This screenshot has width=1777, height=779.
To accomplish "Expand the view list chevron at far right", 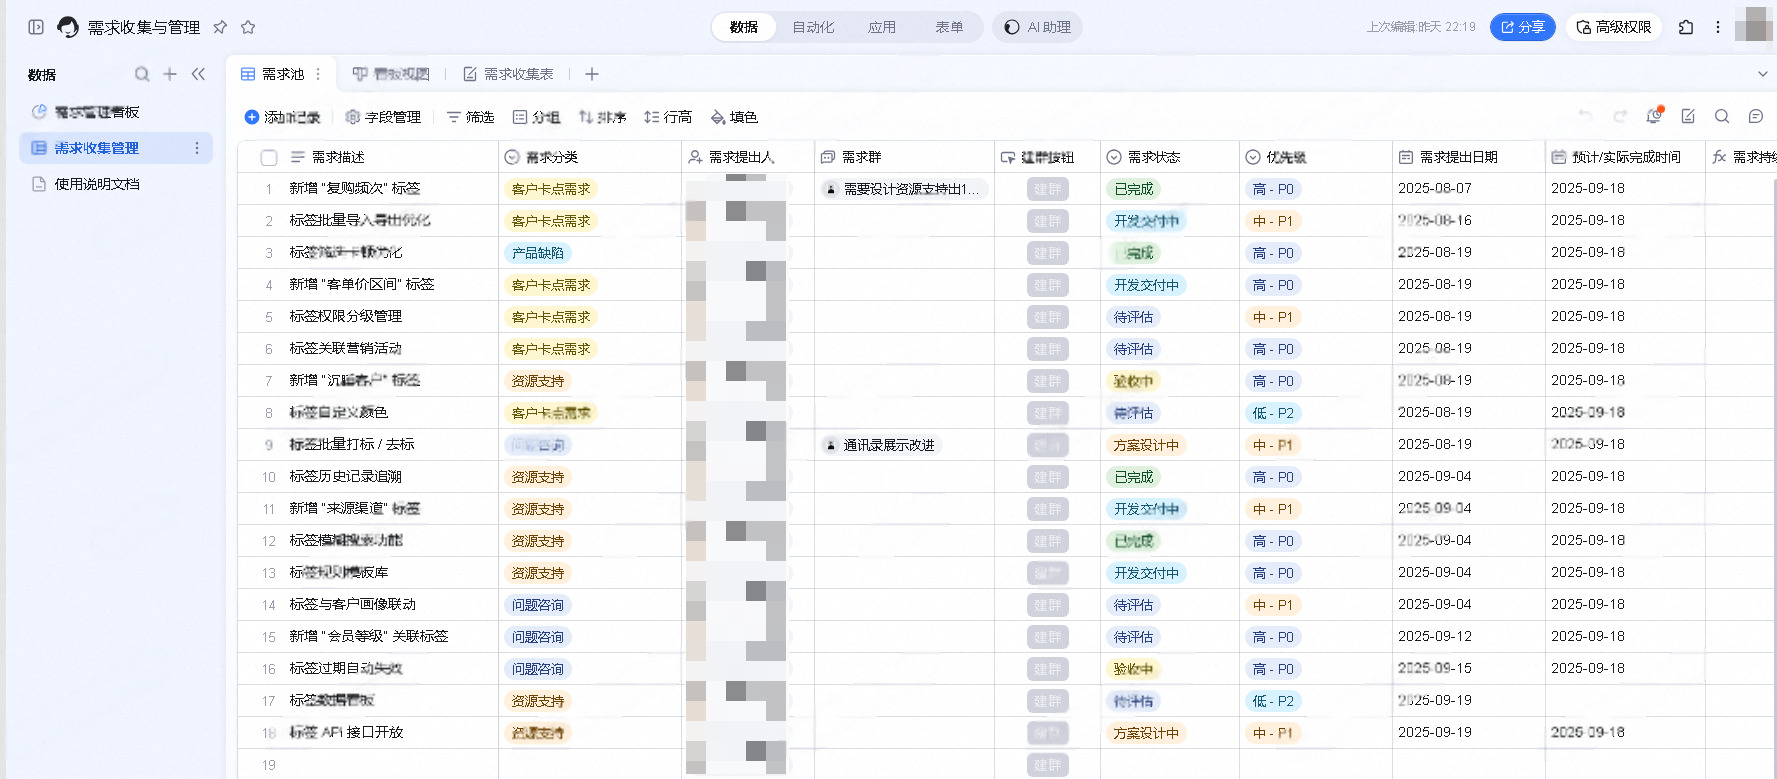I will click(1762, 74).
